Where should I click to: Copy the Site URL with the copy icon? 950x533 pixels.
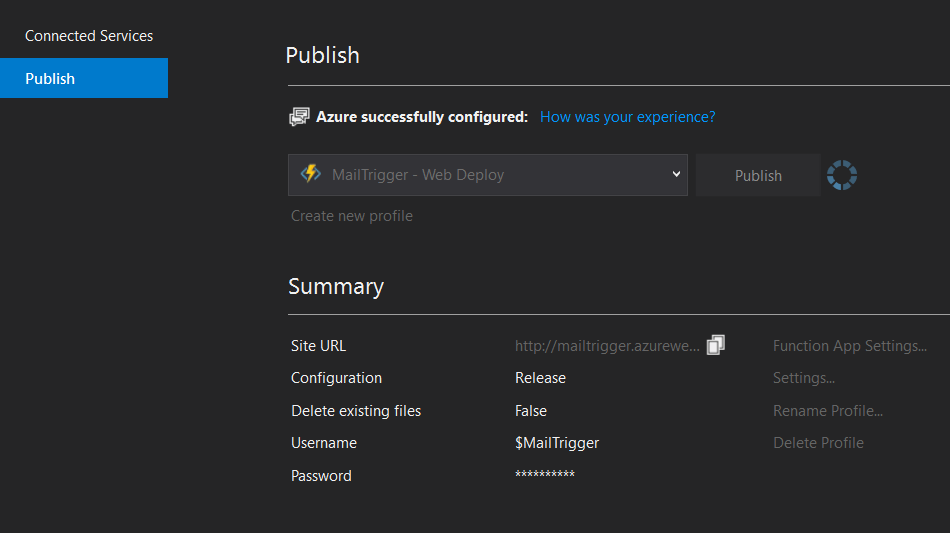[x=716, y=345]
